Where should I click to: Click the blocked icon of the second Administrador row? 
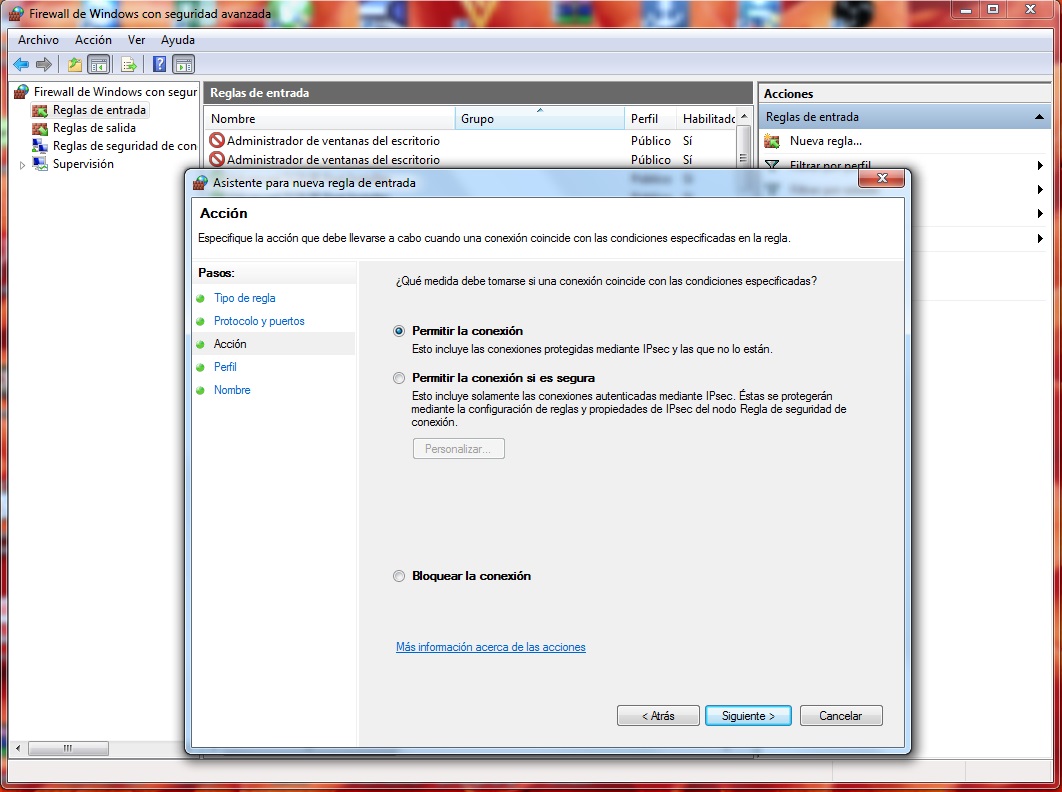click(x=217, y=159)
